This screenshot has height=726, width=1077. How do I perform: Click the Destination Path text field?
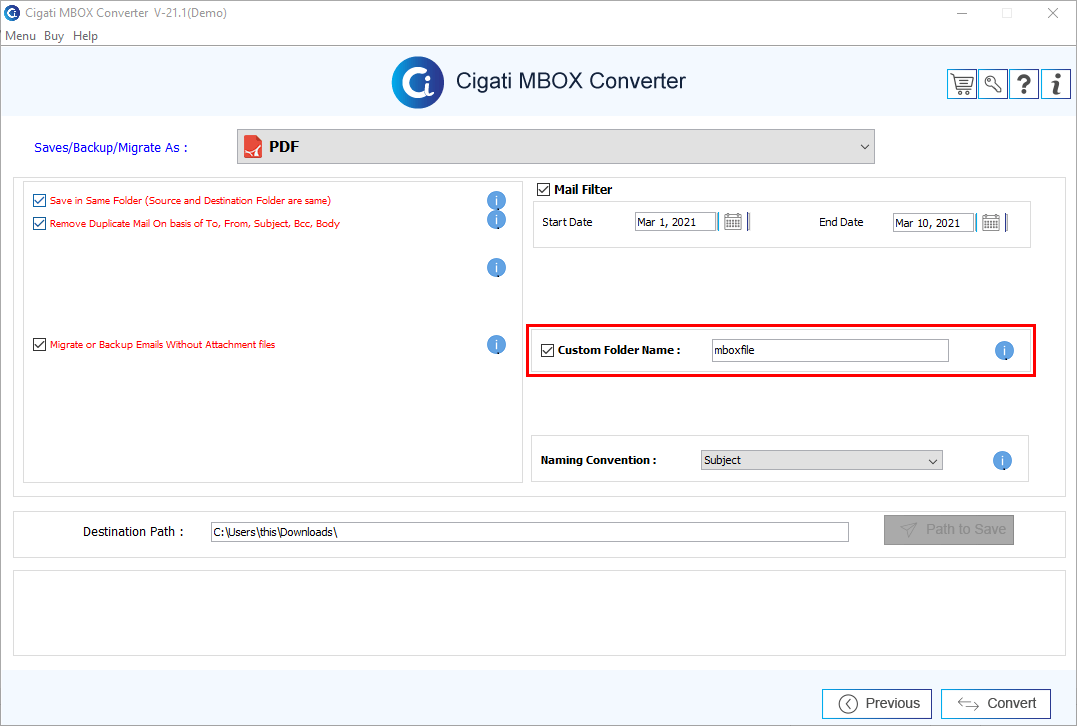[530, 532]
